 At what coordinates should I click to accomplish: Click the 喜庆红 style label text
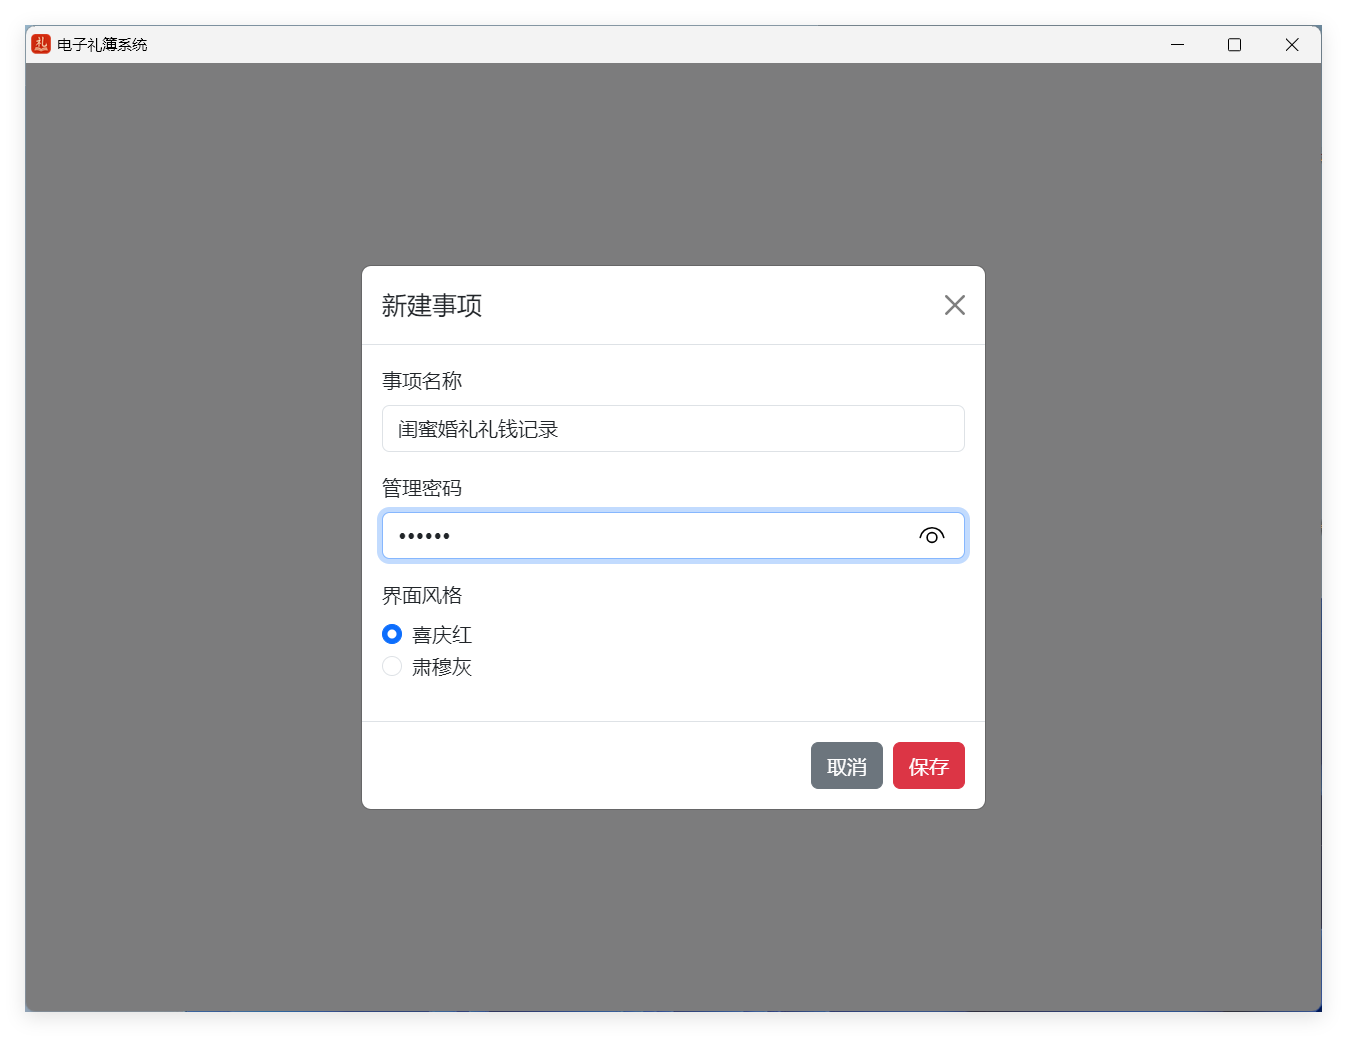442,635
